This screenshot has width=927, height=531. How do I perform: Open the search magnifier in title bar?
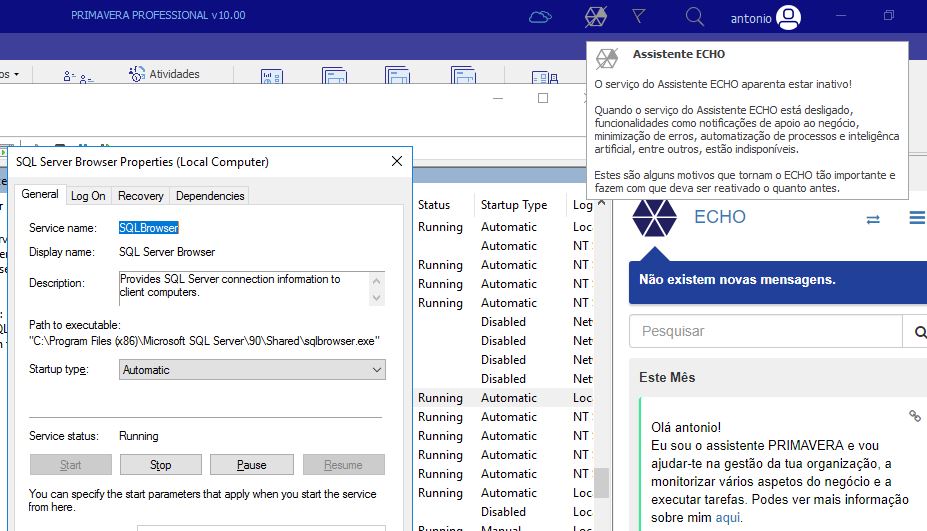(694, 16)
